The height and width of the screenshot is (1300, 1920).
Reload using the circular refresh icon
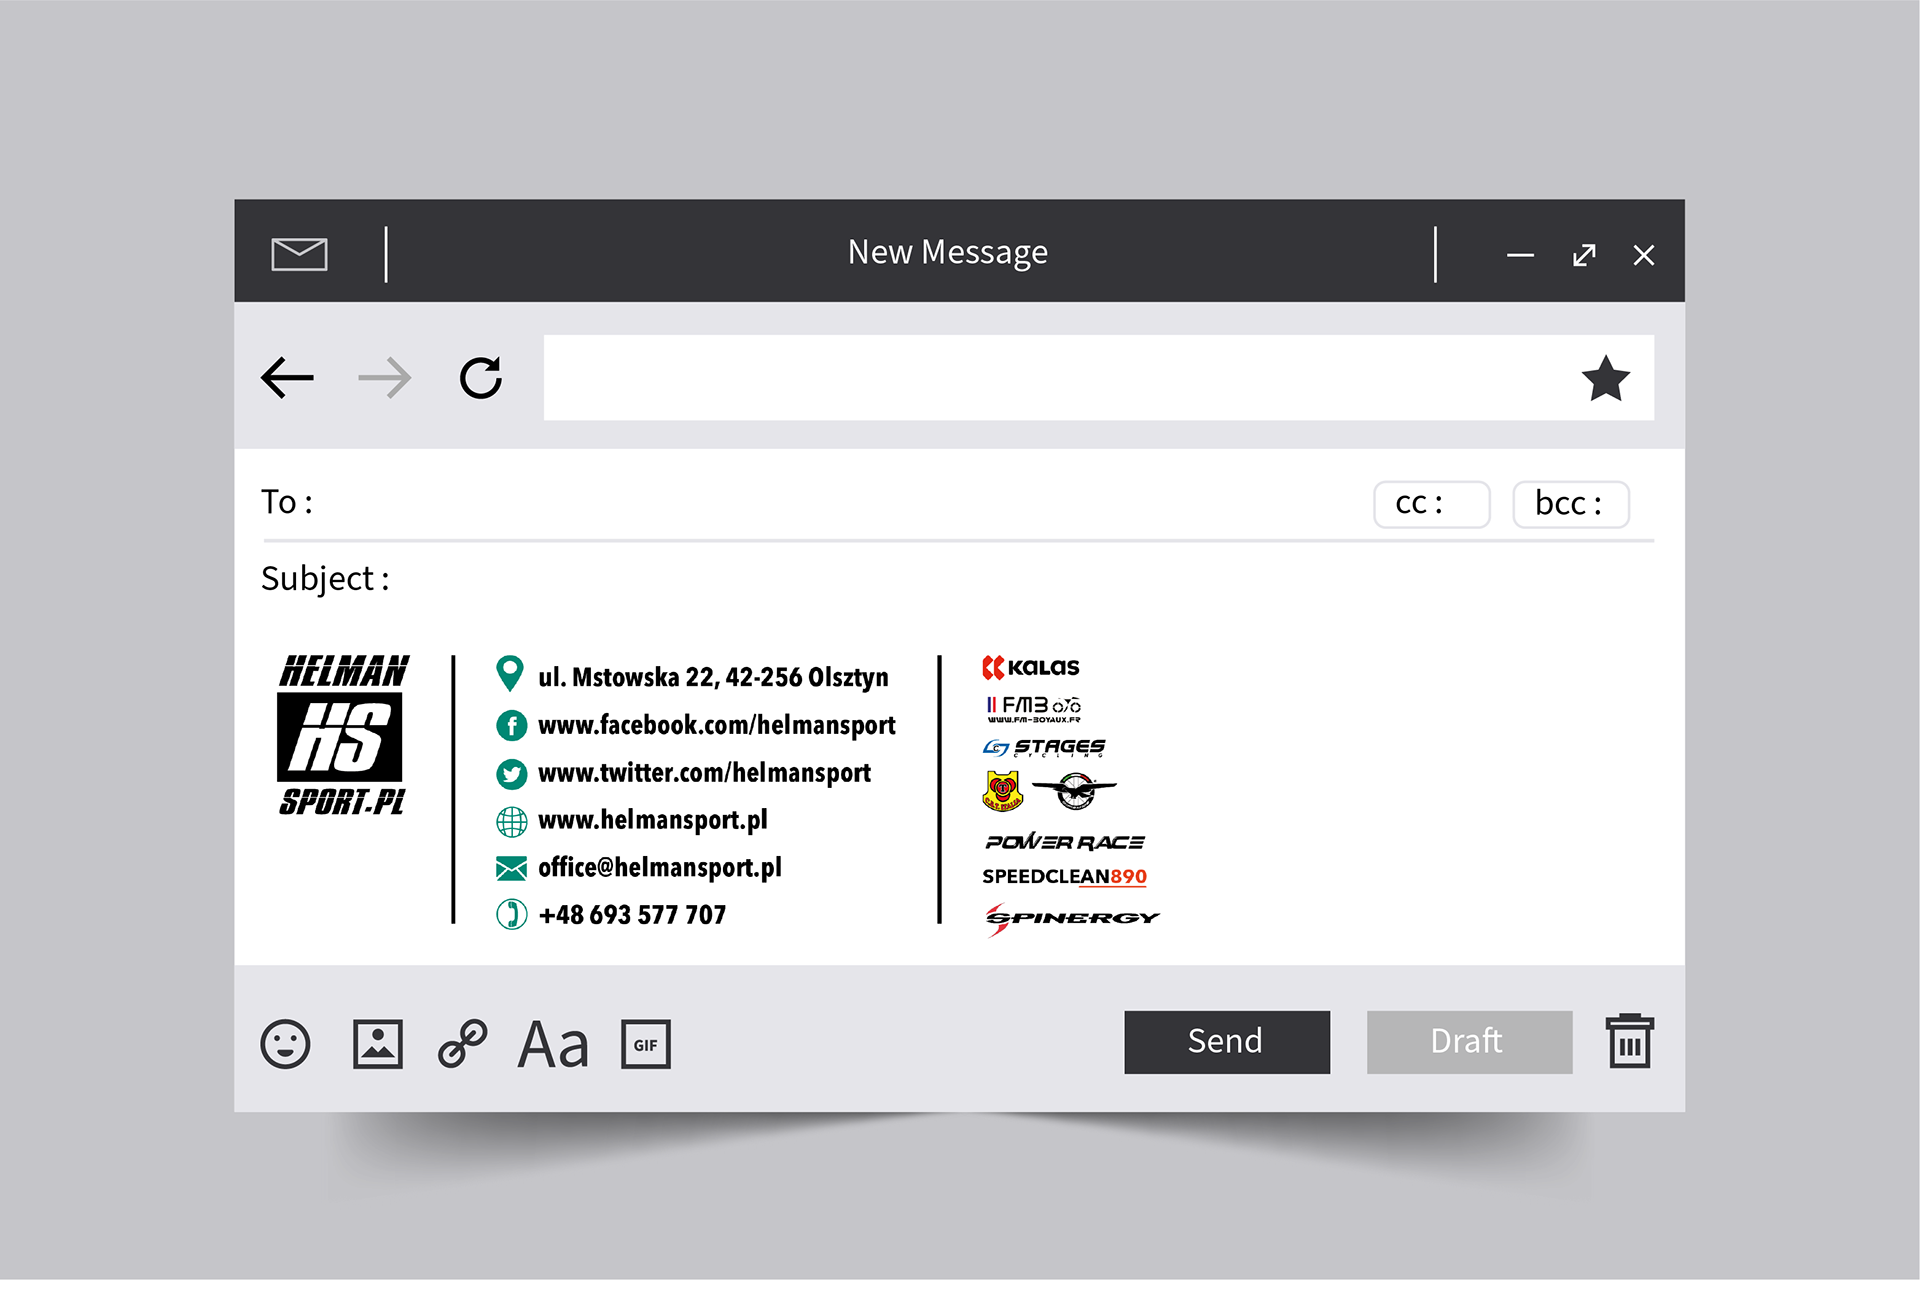481,378
